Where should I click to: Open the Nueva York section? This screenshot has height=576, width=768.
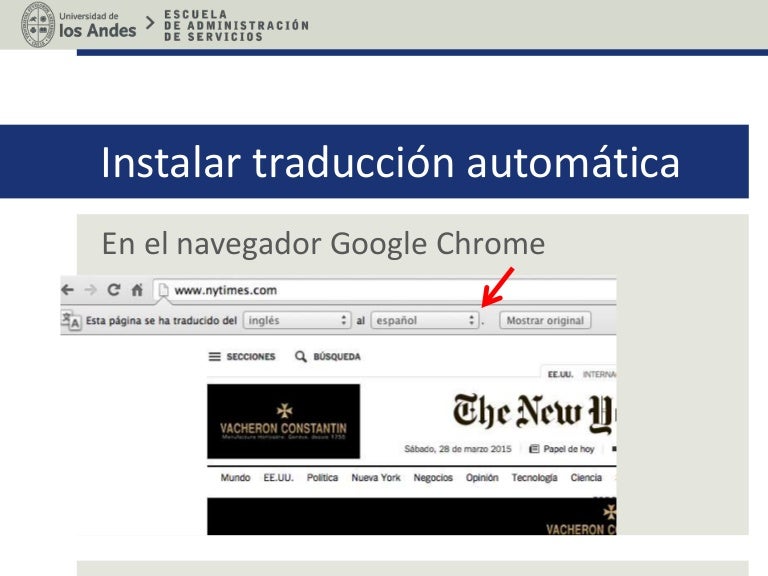point(376,478)
